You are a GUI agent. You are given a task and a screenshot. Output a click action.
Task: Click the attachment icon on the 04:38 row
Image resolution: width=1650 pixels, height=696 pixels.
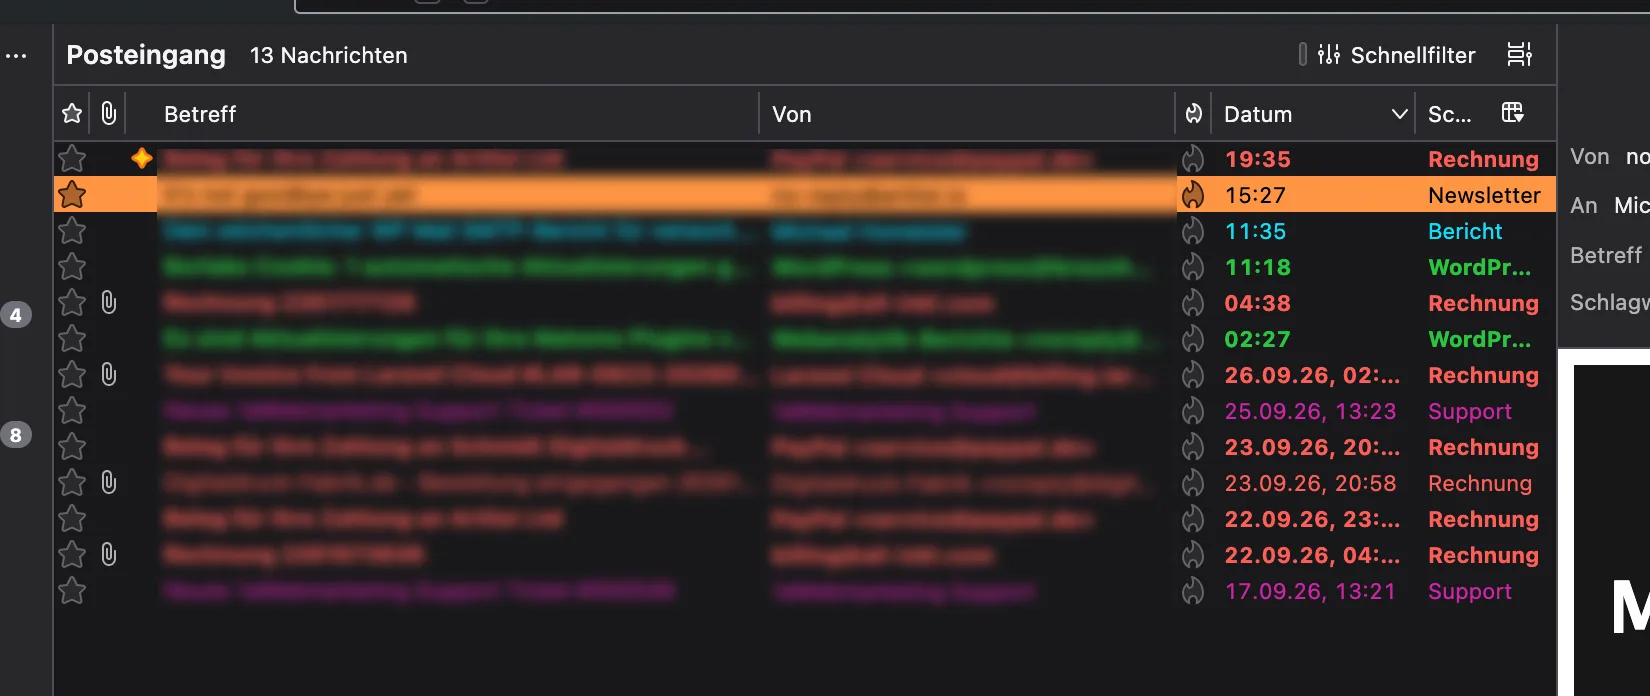coord(109,303)
